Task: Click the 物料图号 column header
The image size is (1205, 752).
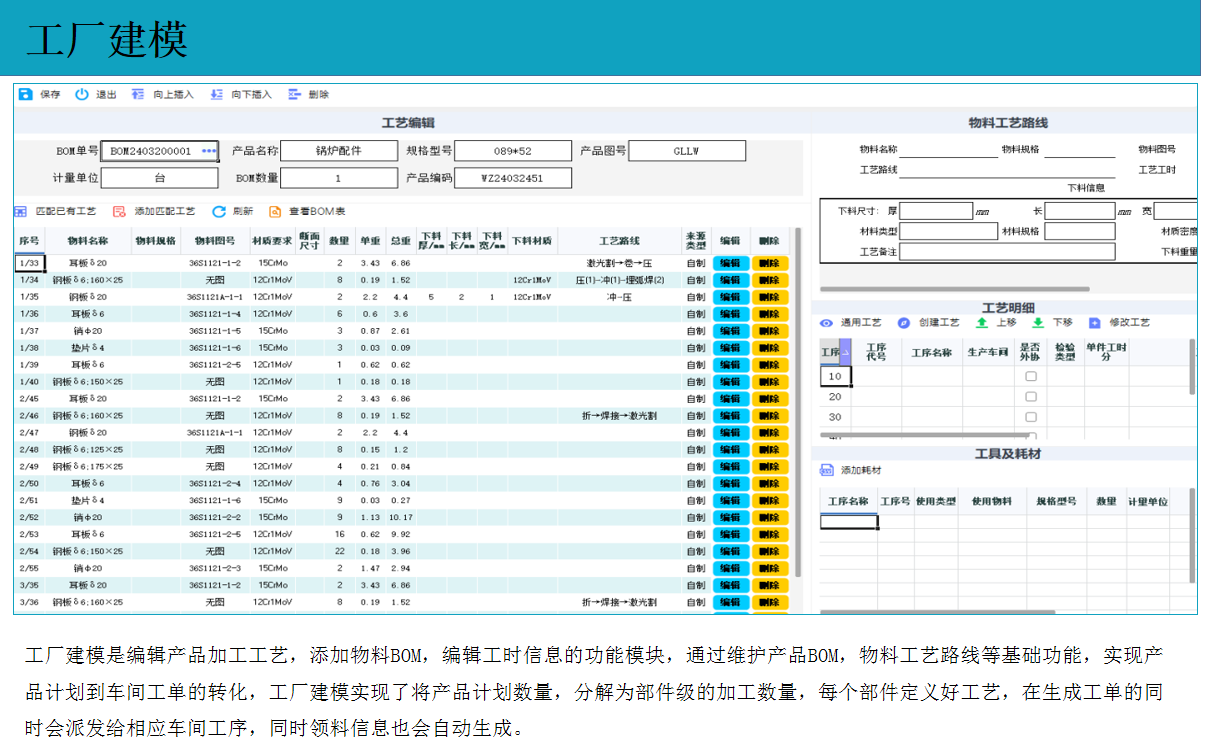Action: pos(215,241)
